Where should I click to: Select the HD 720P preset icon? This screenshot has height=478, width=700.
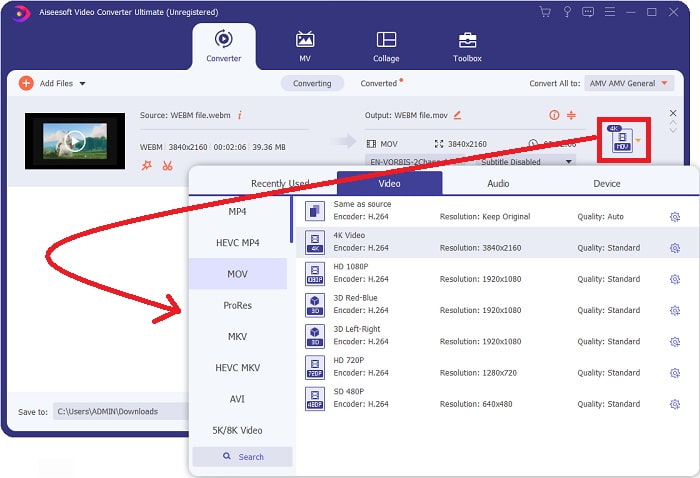(x=315, y=367)
